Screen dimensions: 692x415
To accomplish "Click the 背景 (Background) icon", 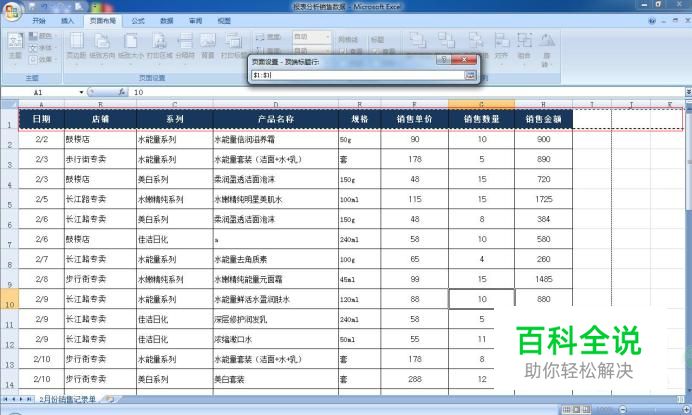I will 207,46.
